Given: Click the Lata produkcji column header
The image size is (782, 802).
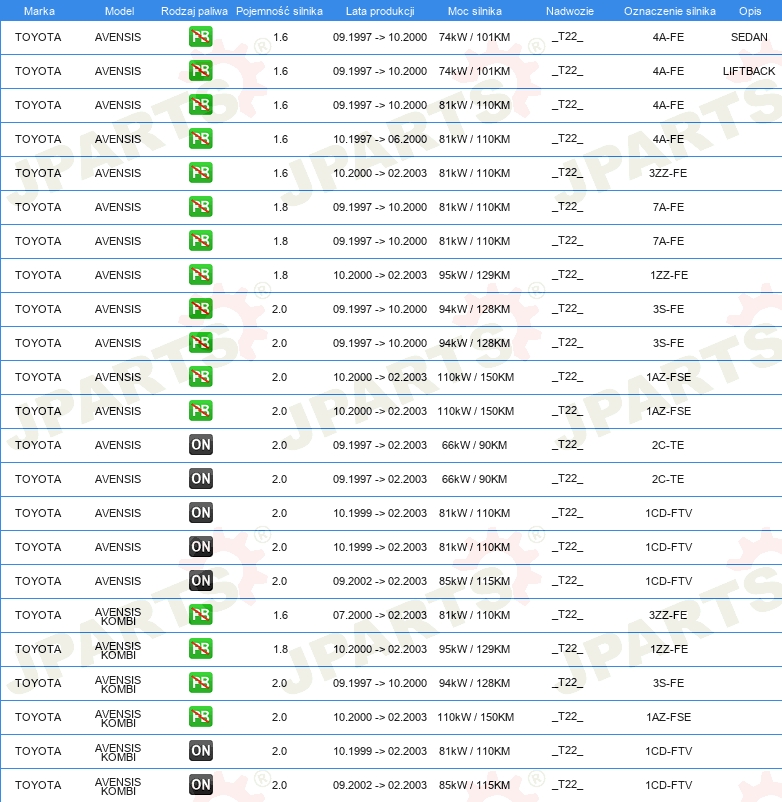Looking at the screenshot, I should tap(380, 11).
